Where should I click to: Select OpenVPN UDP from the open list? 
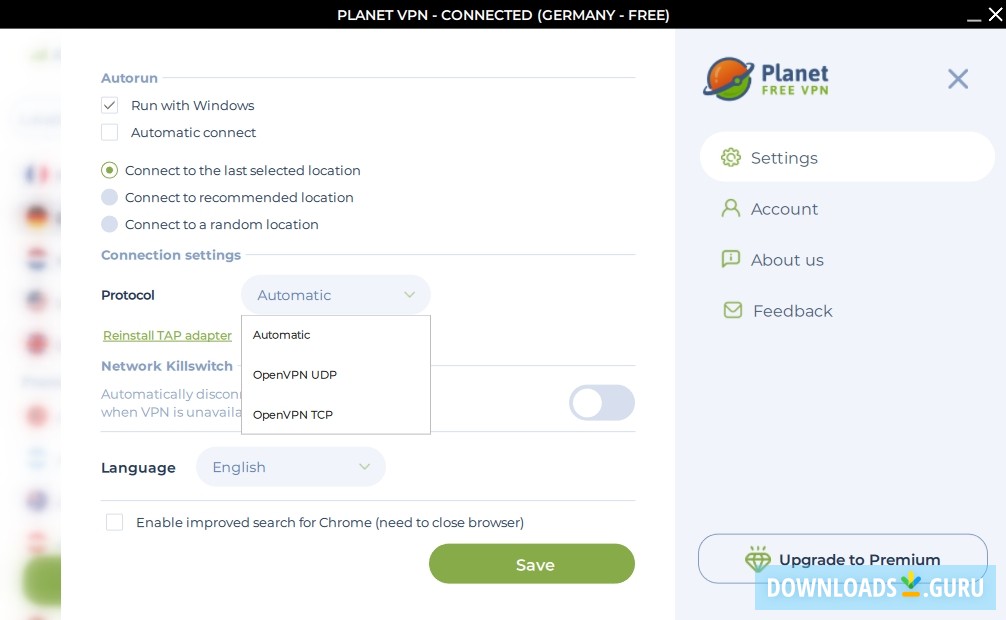click(x=295, y=375)
